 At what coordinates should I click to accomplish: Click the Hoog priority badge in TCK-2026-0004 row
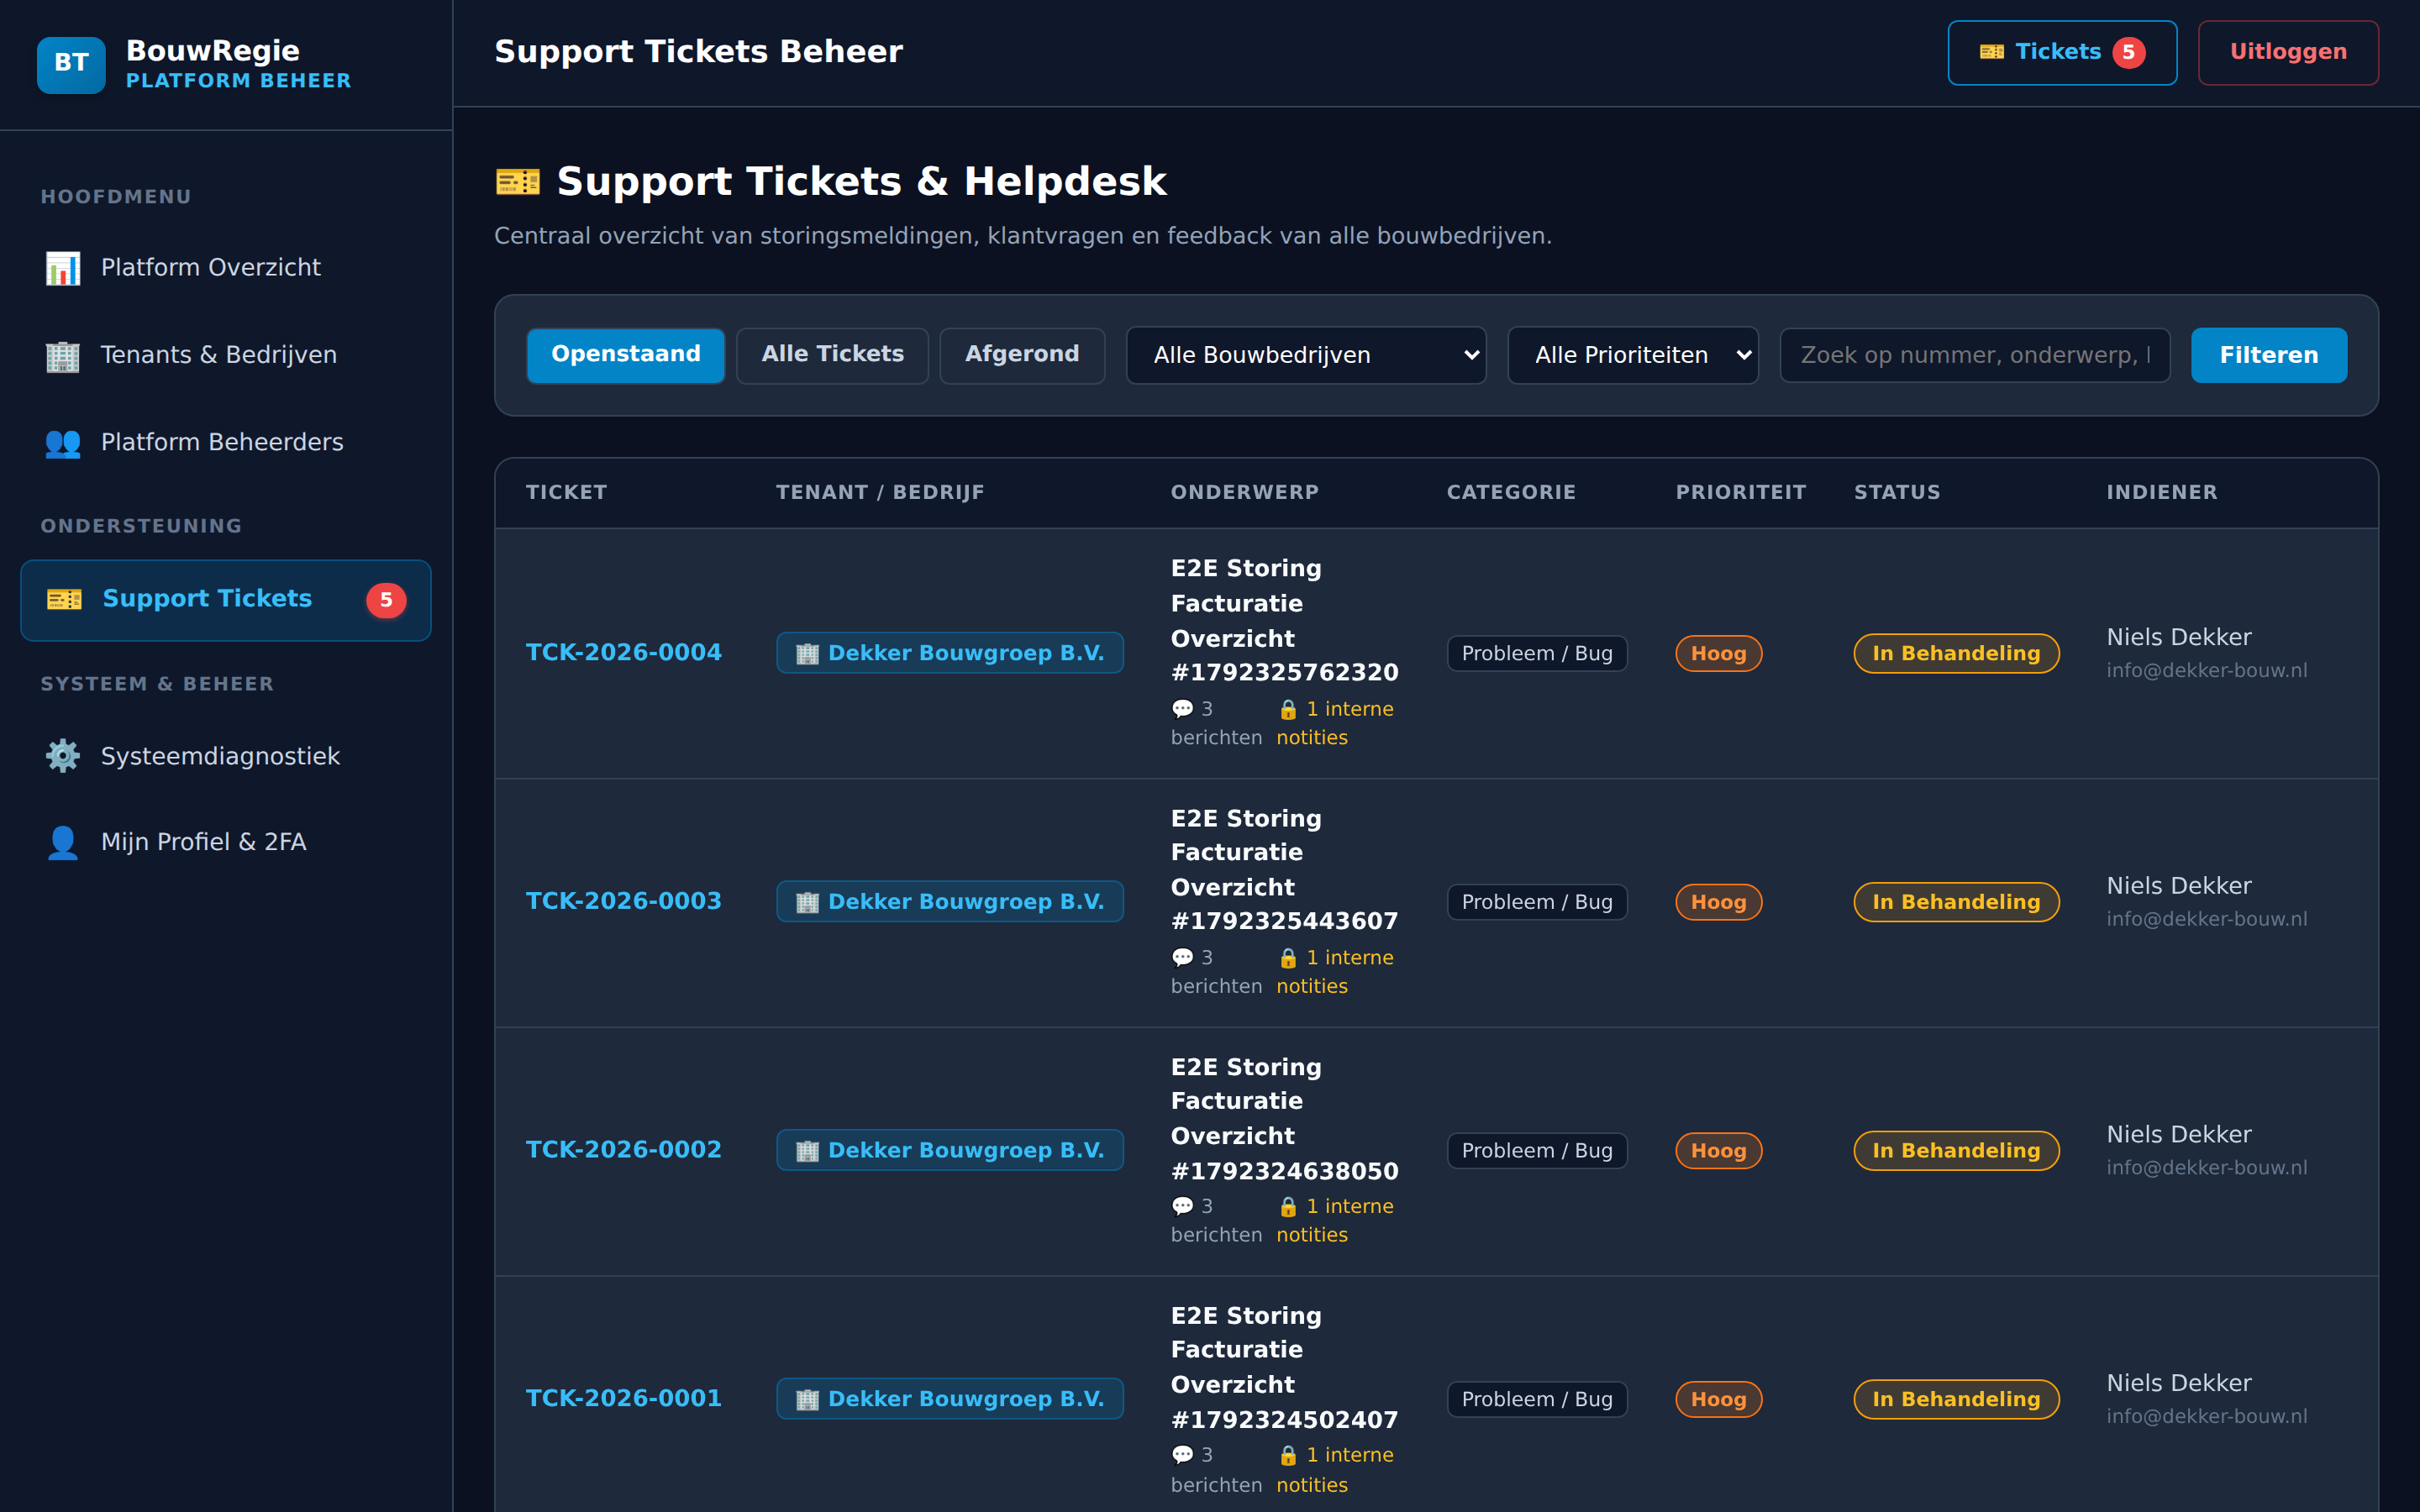(x=1719, y=654)
